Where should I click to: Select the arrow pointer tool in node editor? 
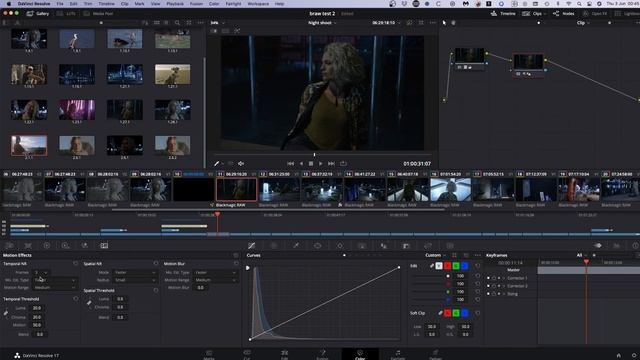pyautogui.click(x=444, y=23)
